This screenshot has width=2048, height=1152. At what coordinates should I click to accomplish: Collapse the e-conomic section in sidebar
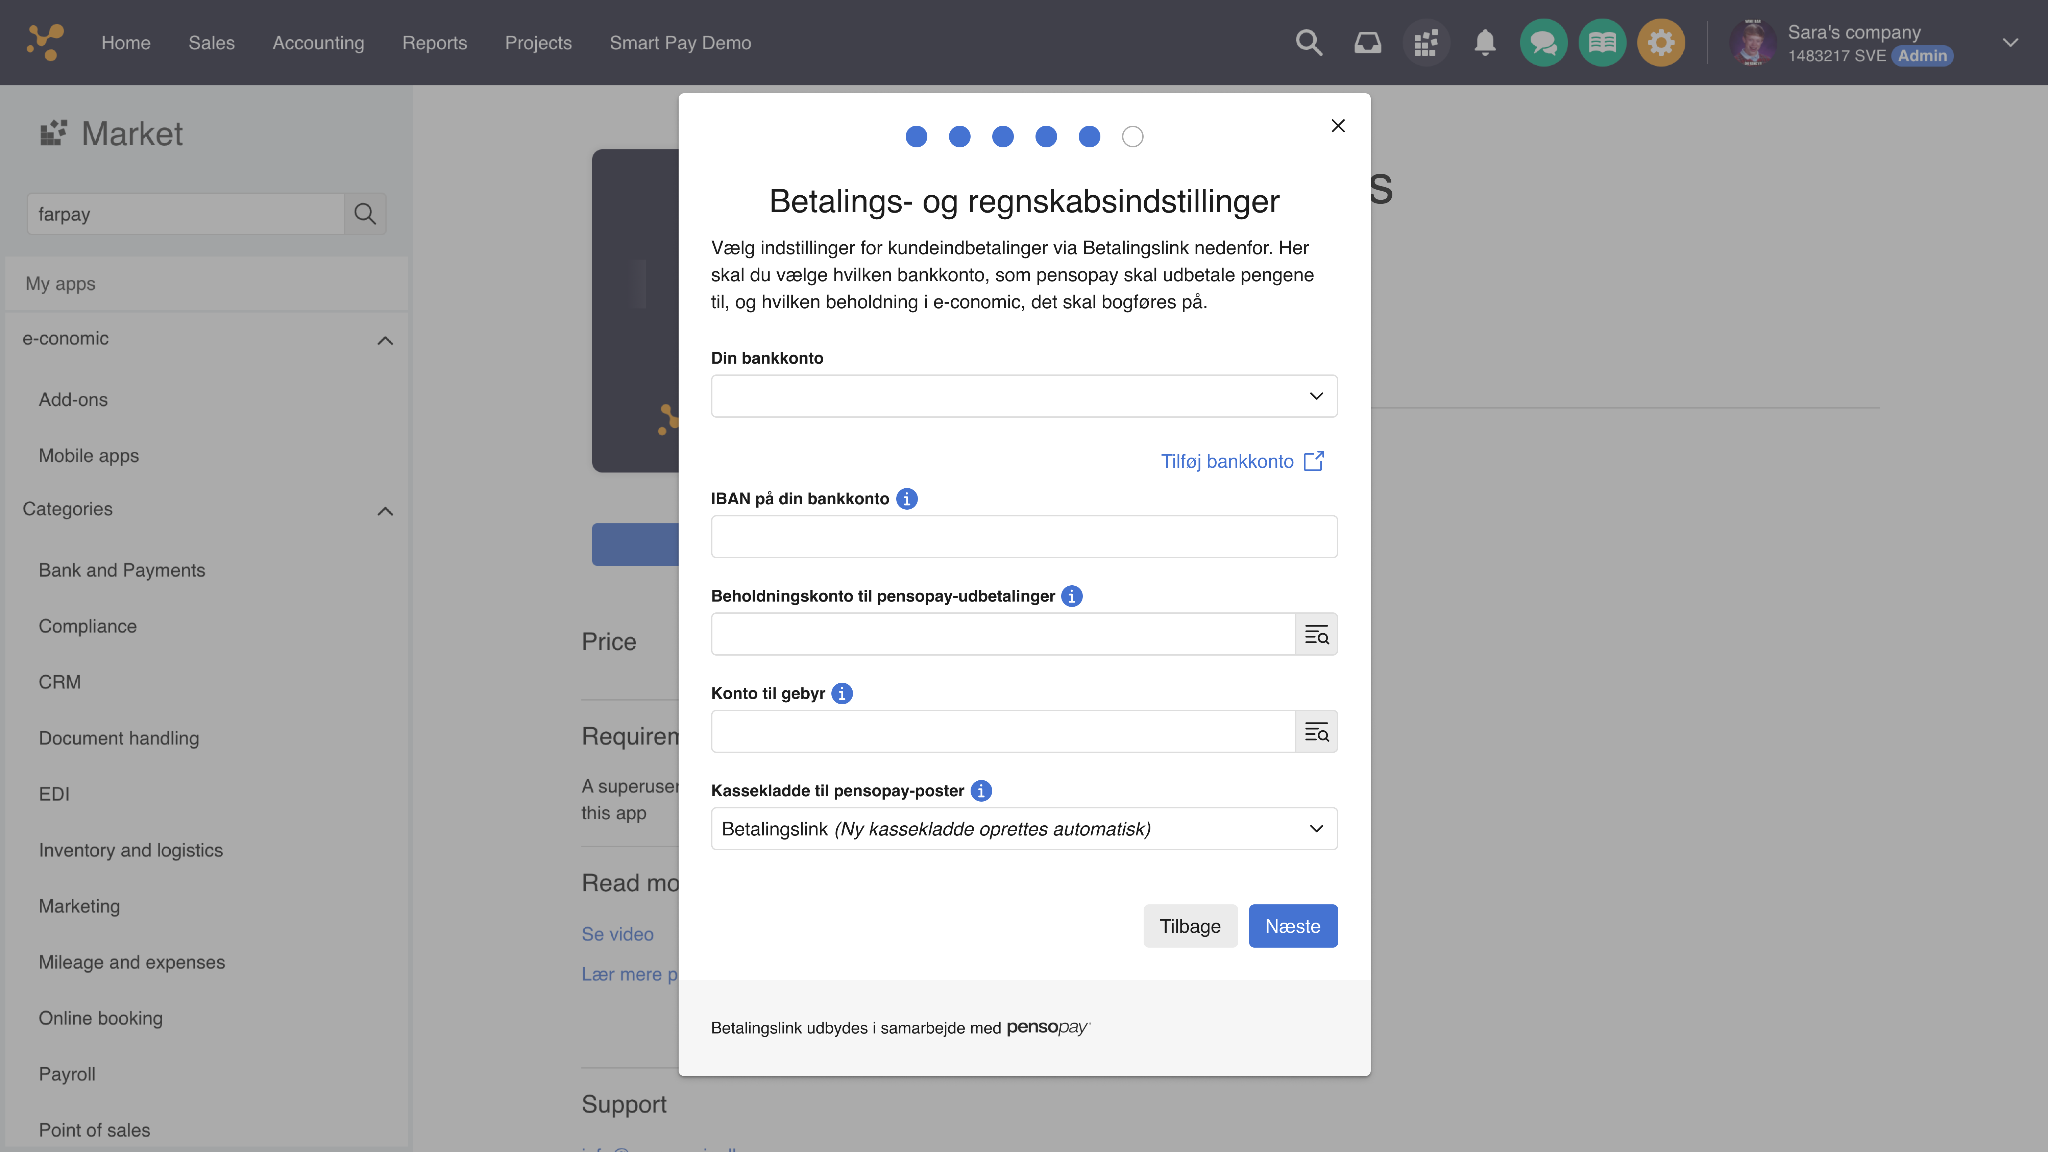(x=385, y=340)
